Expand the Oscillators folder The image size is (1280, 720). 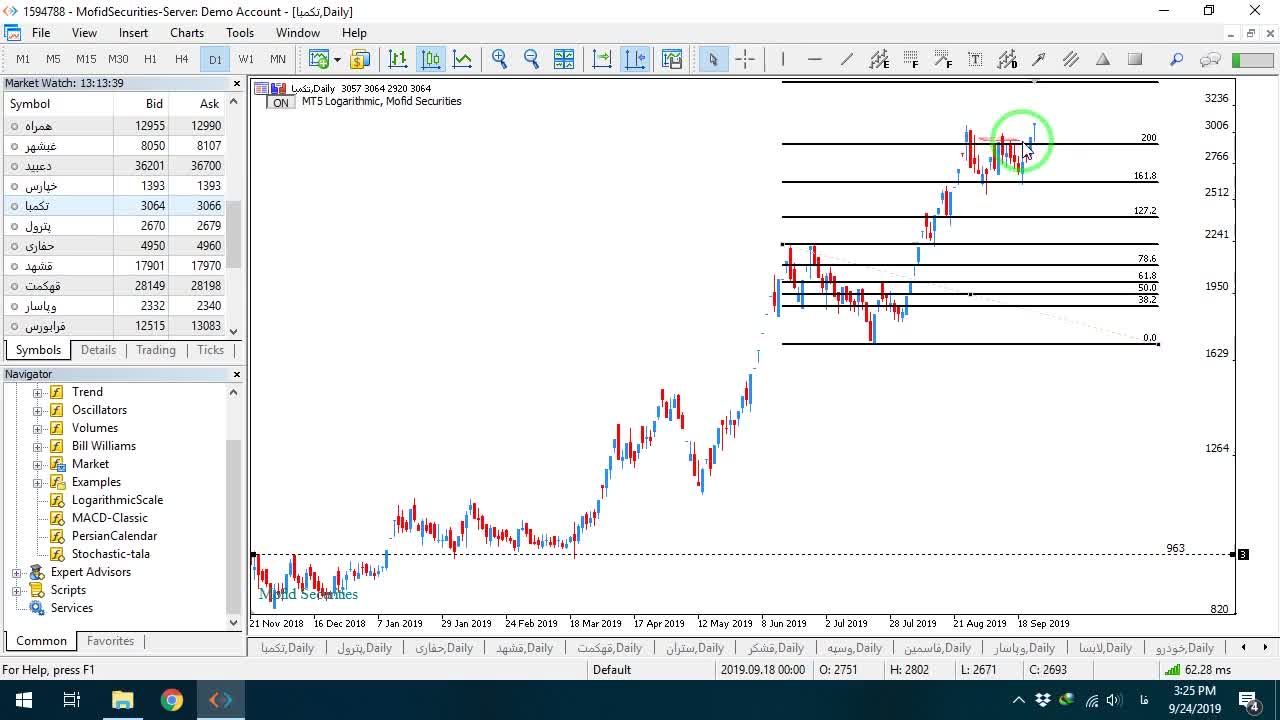tap(38, 410)
